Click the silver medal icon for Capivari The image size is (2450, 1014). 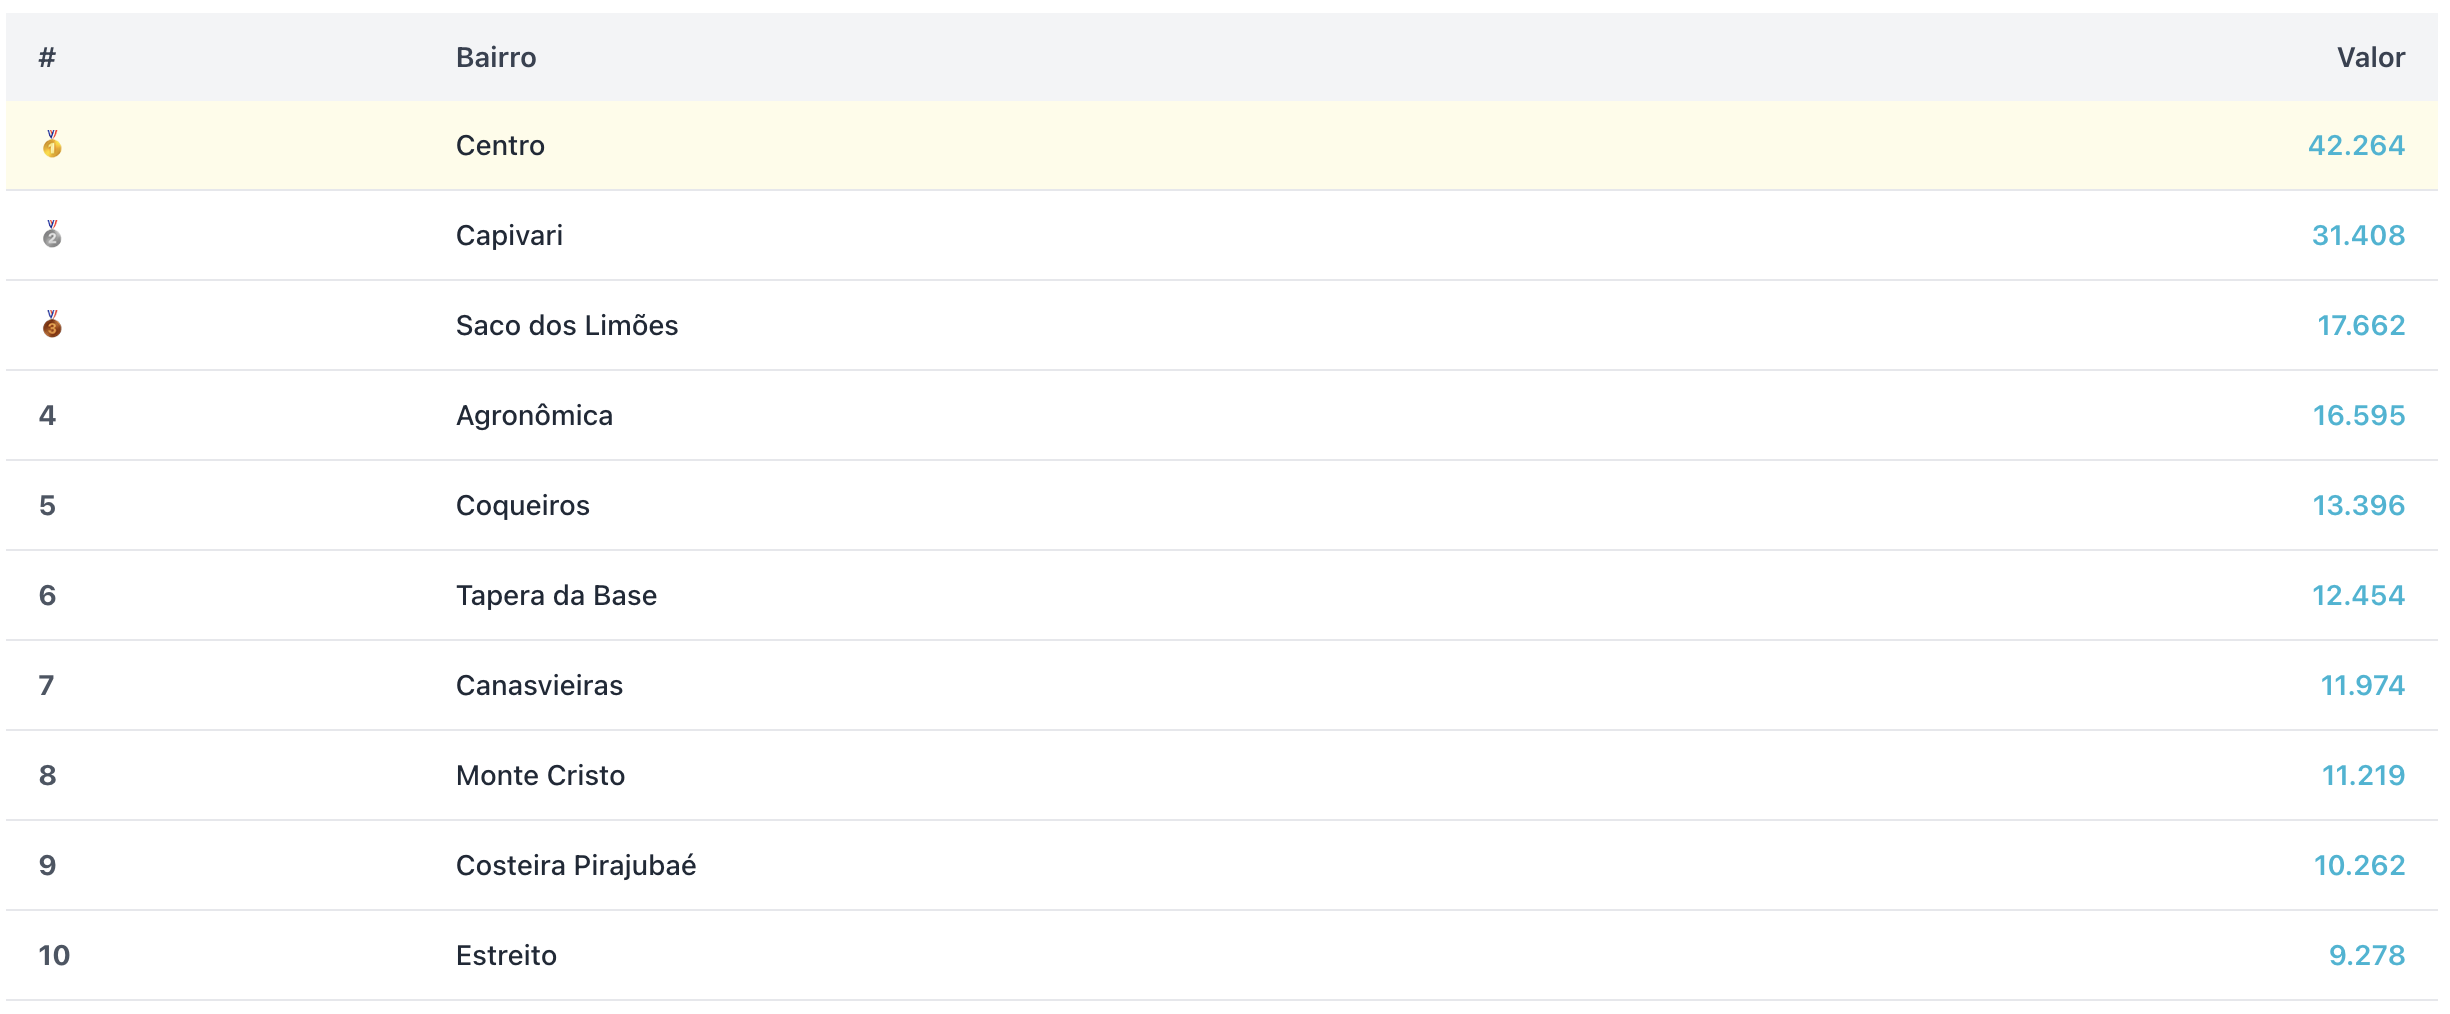tap(52, 235)
